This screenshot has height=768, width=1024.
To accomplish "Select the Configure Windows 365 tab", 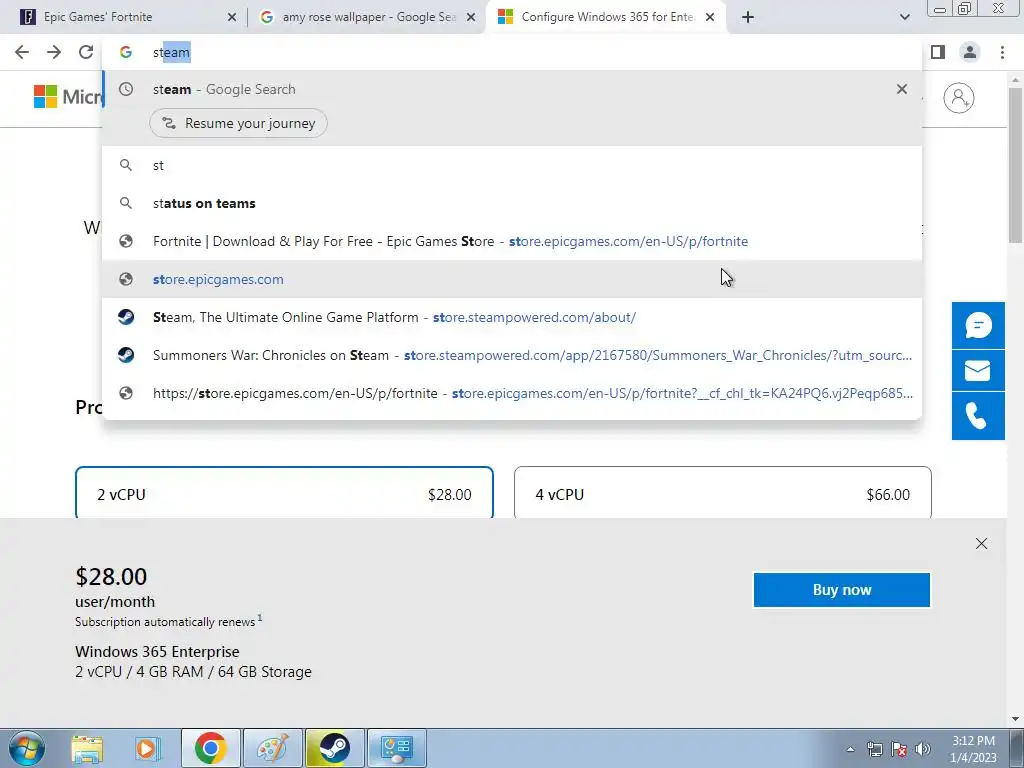I will [606, 17].
